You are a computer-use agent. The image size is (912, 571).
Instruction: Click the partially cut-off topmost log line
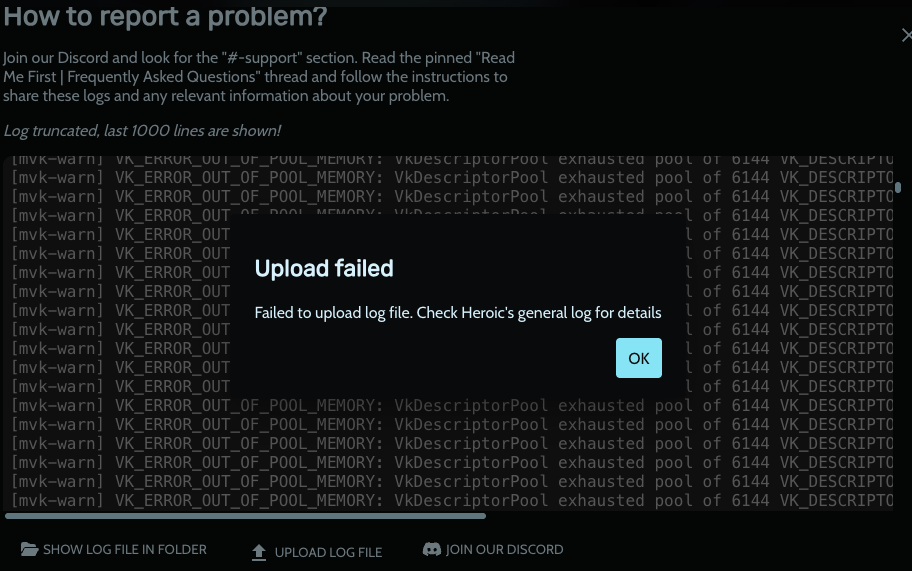tap(452, 159)
